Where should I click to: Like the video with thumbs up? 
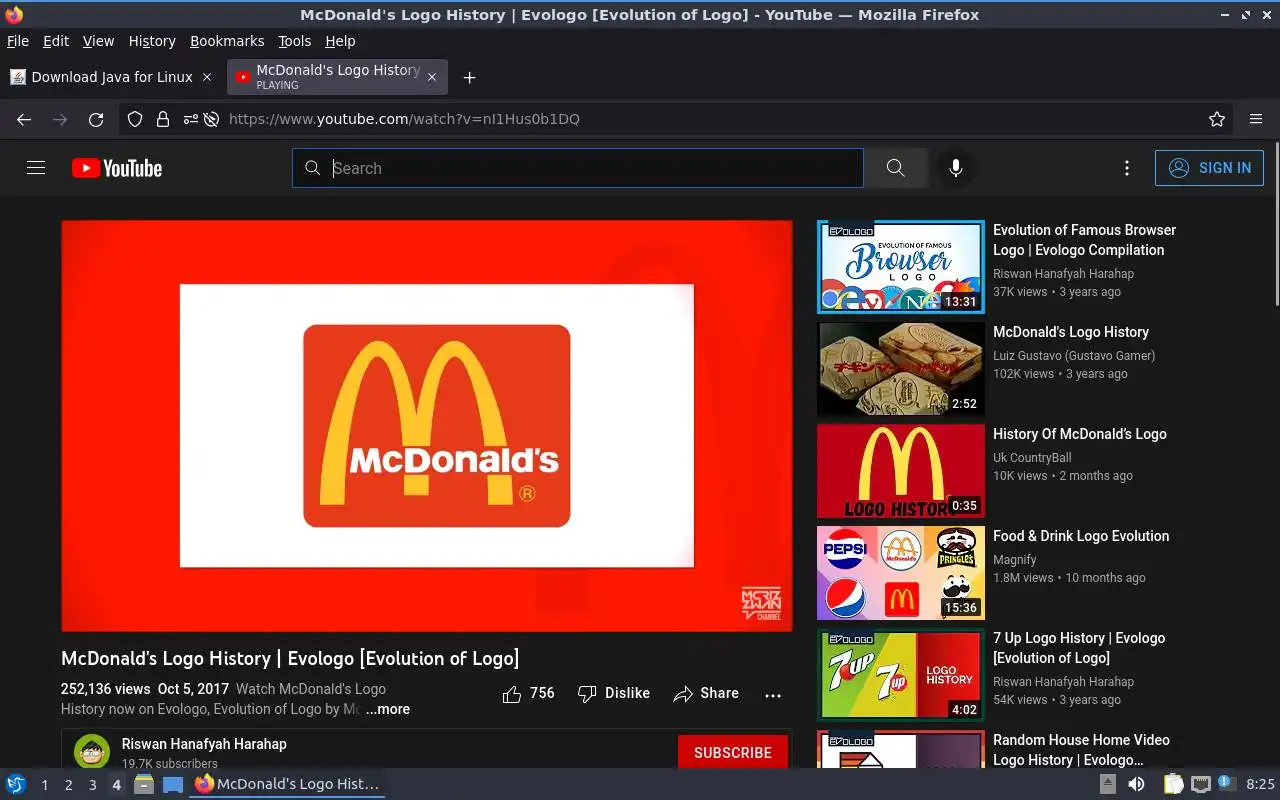pyautogui.click(x=529, y=693)
